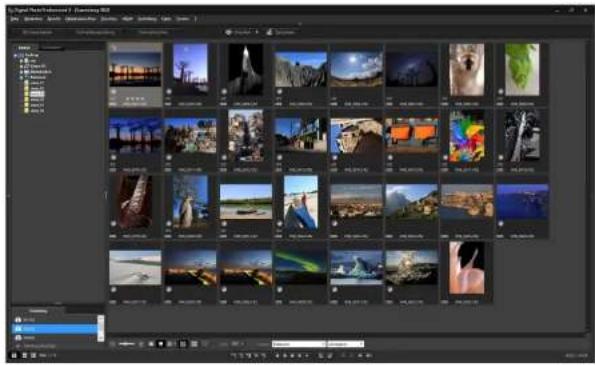Switch to the second tab beside the Folder tab

pyautogui.click(x=51, y=48)
